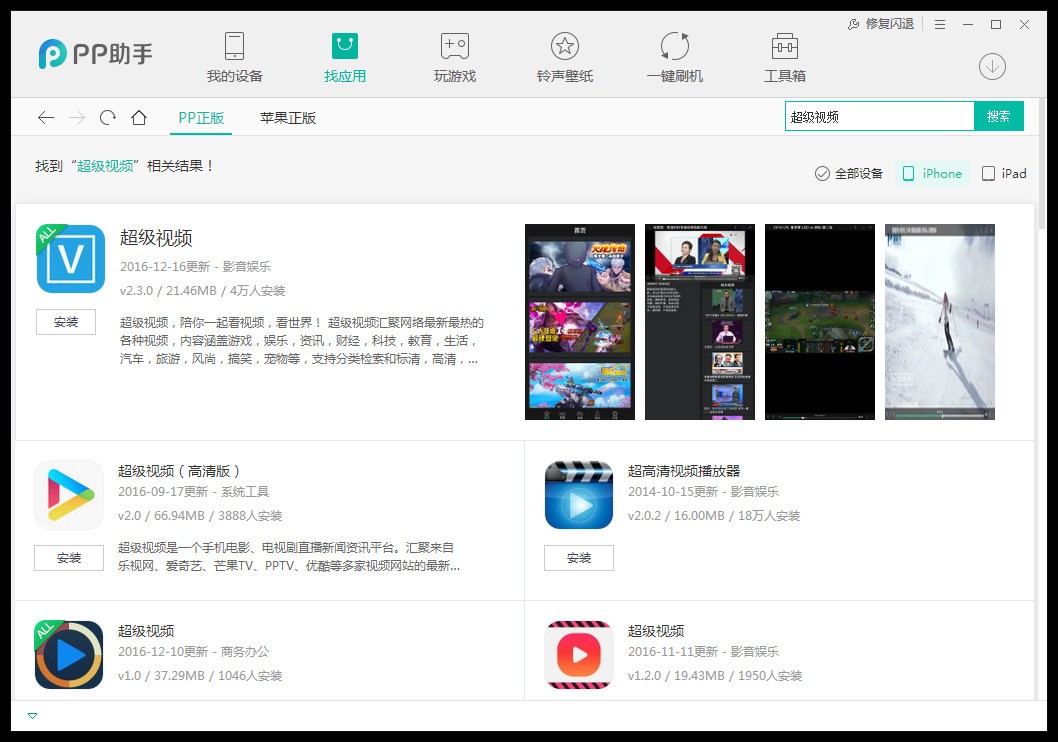Click the results page vertical scrollbar
Screen dimensions: 1058x742
tap(1042, 162)
